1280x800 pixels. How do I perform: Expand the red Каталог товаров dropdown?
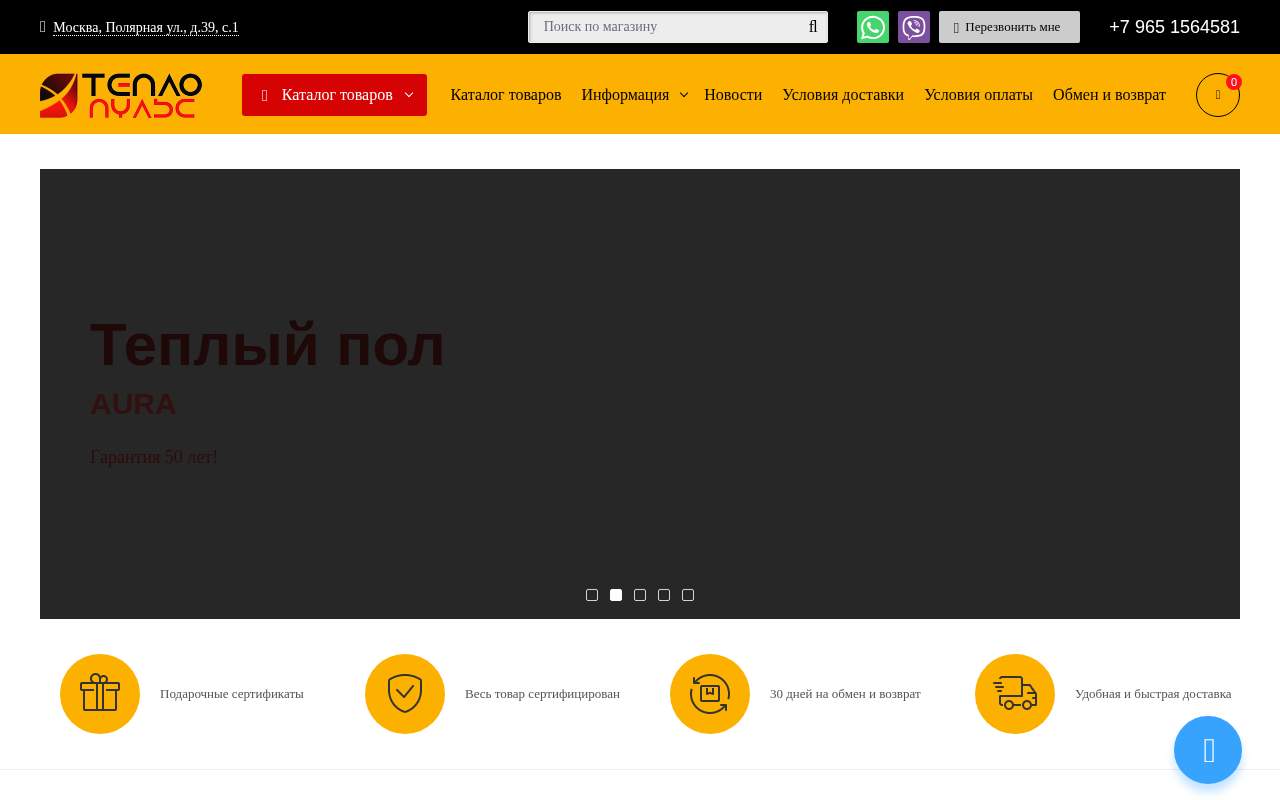tap(334, 95)
